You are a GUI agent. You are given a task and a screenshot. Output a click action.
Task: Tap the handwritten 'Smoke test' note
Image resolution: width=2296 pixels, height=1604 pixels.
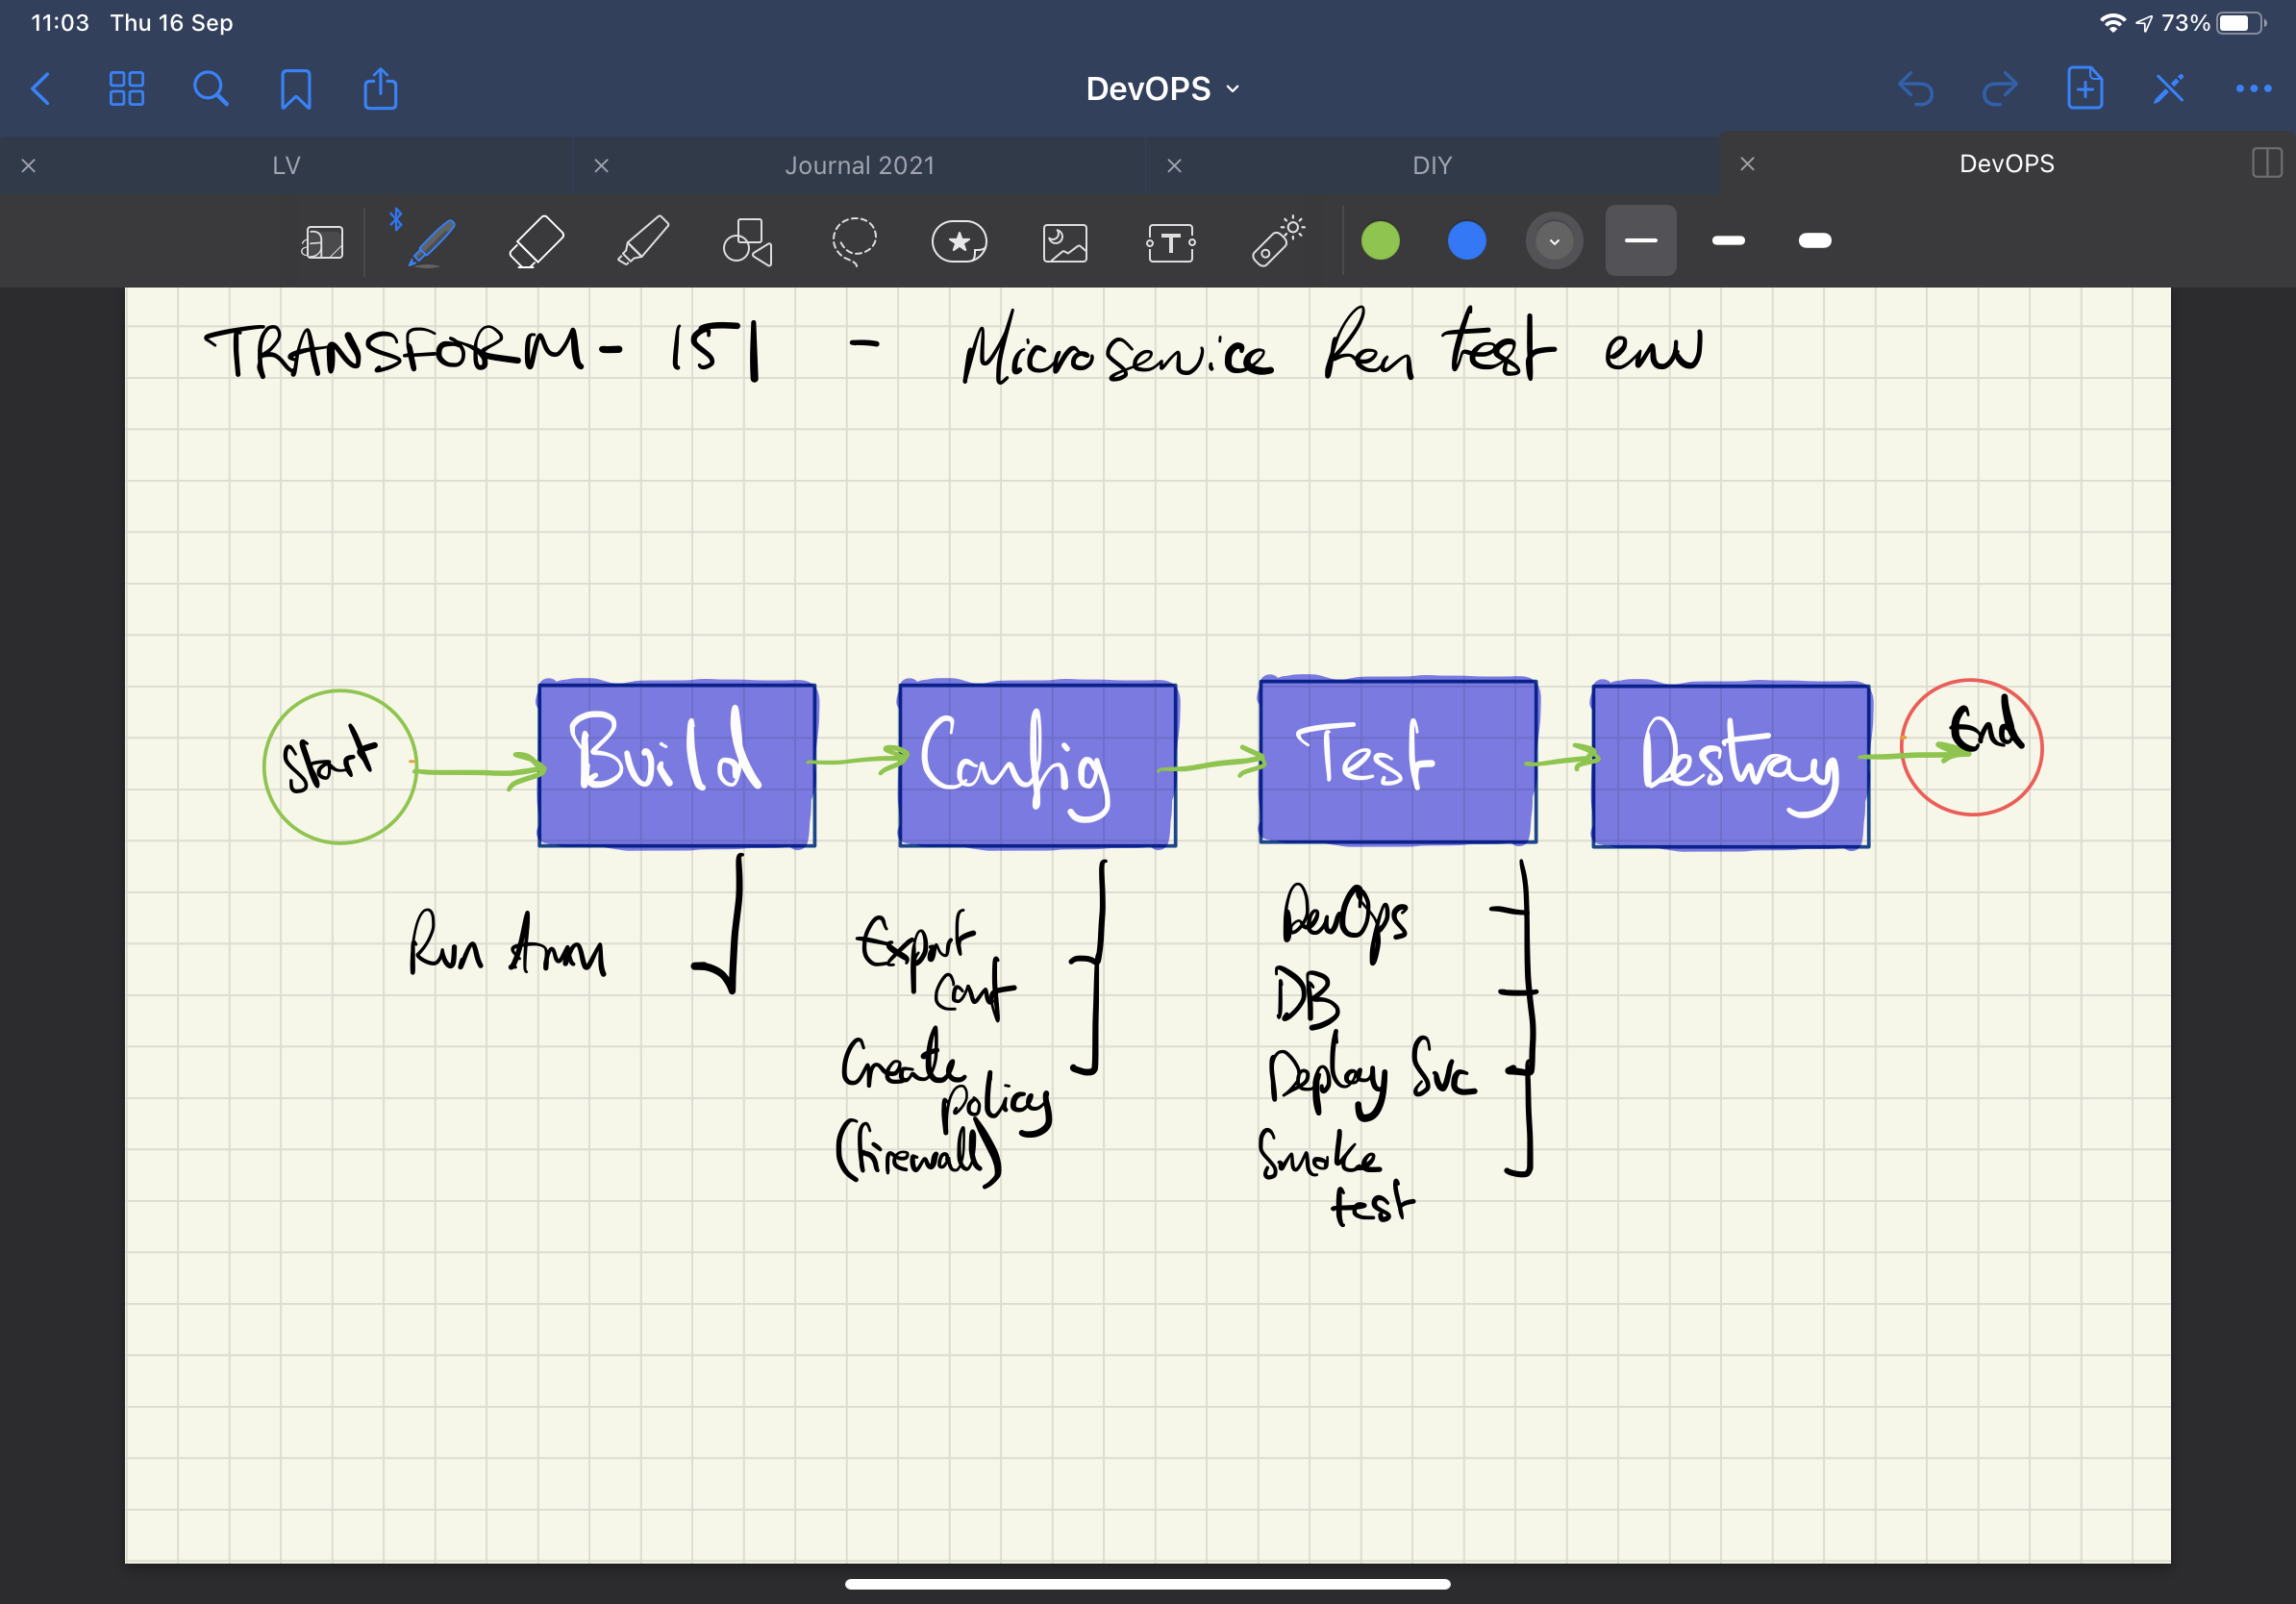click(1337, 1177)
